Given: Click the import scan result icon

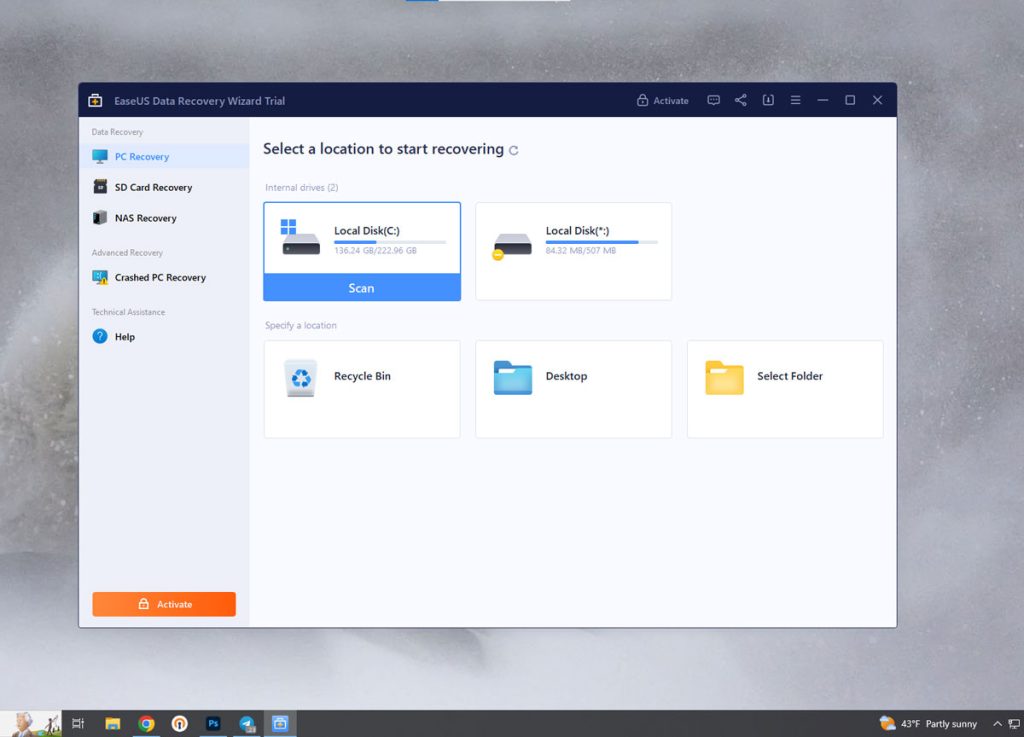Looking at the screenshot, I should pyautogui.click(x=768, y=100).
